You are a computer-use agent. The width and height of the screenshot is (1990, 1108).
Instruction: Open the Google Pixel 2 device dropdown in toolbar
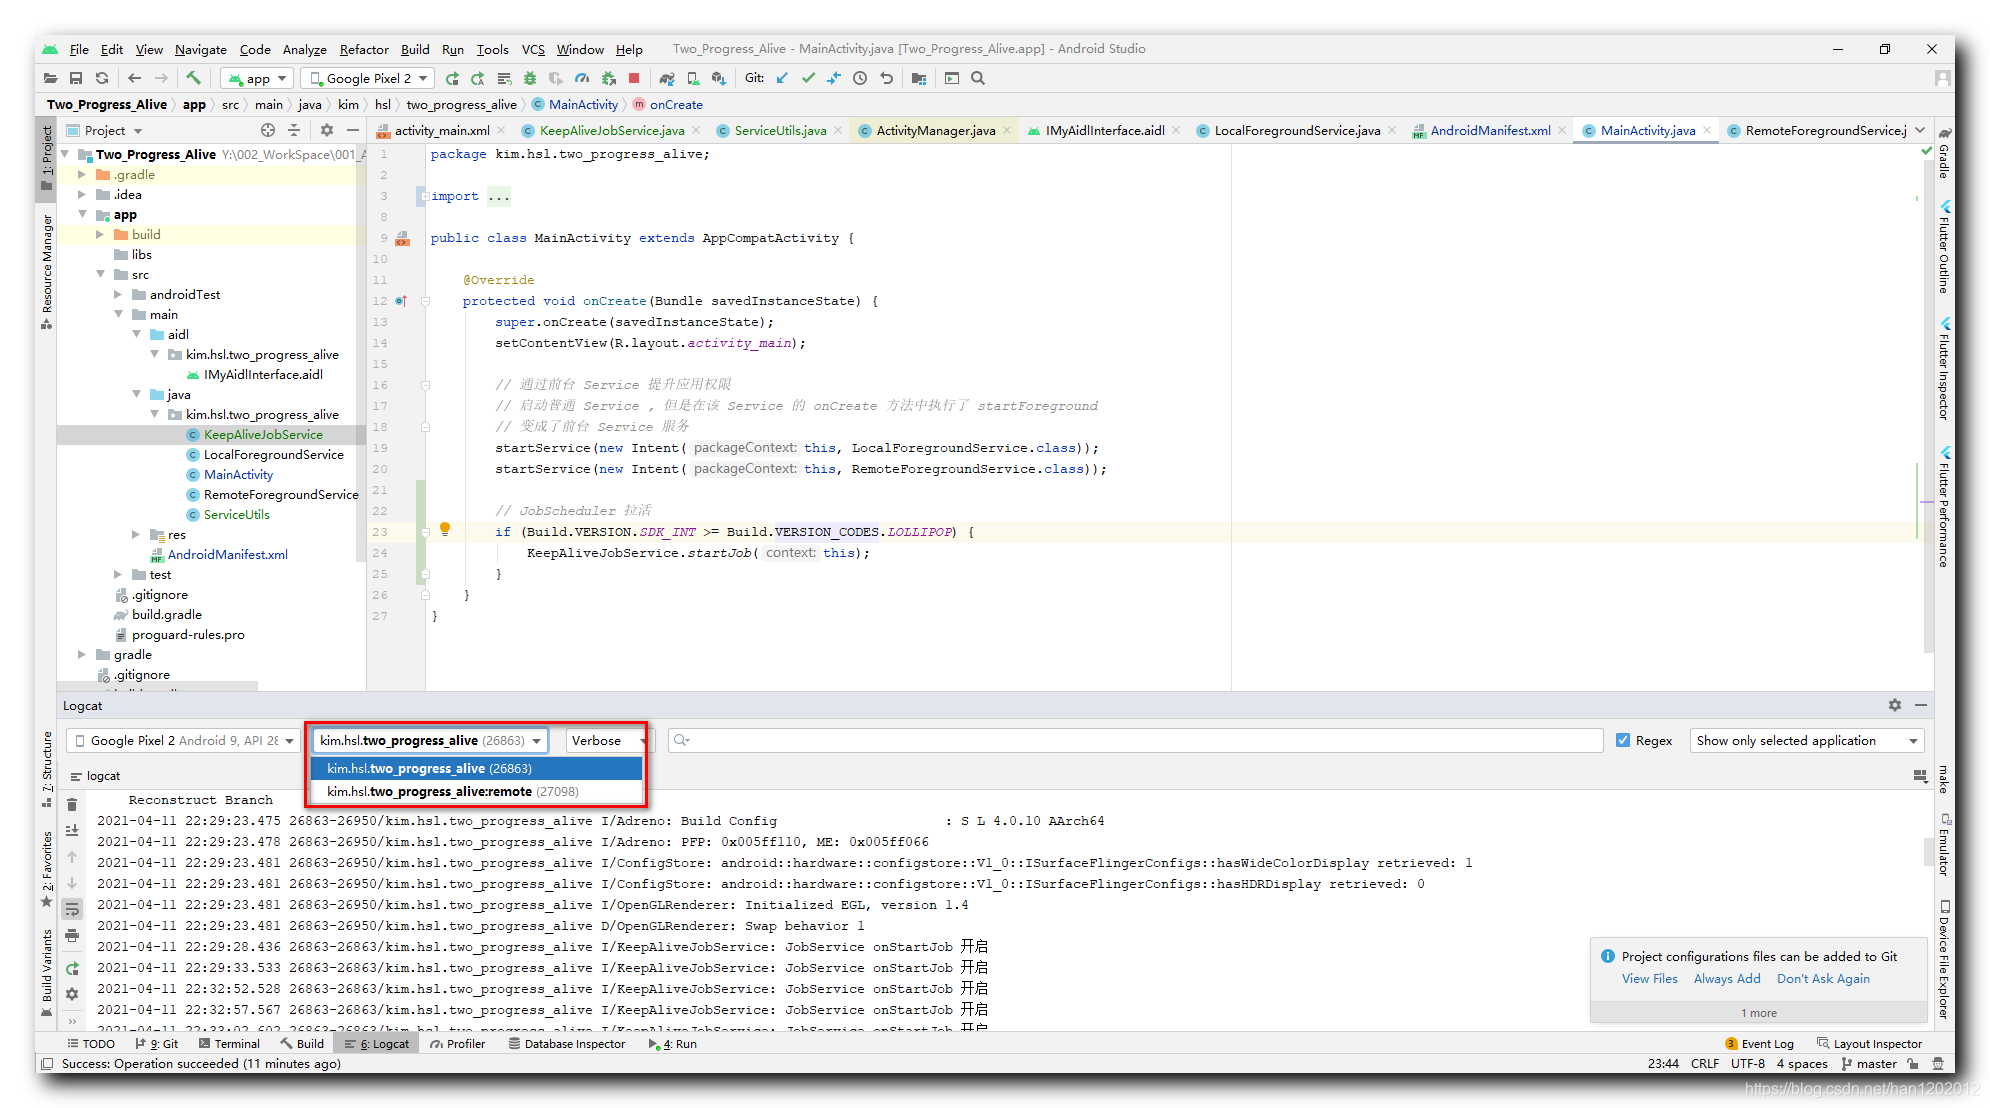pyautogui.click(x=369, y=78)
